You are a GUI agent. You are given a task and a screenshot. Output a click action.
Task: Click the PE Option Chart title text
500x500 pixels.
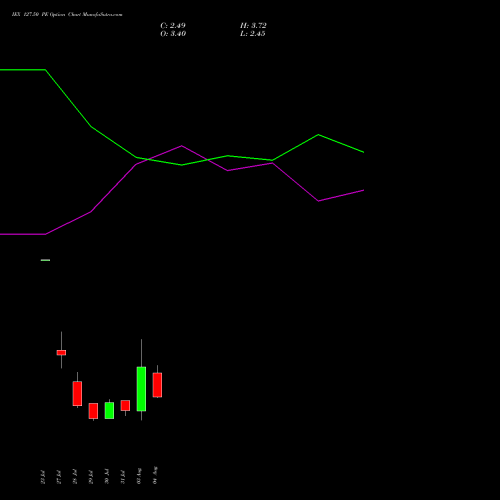pos(67,15)
